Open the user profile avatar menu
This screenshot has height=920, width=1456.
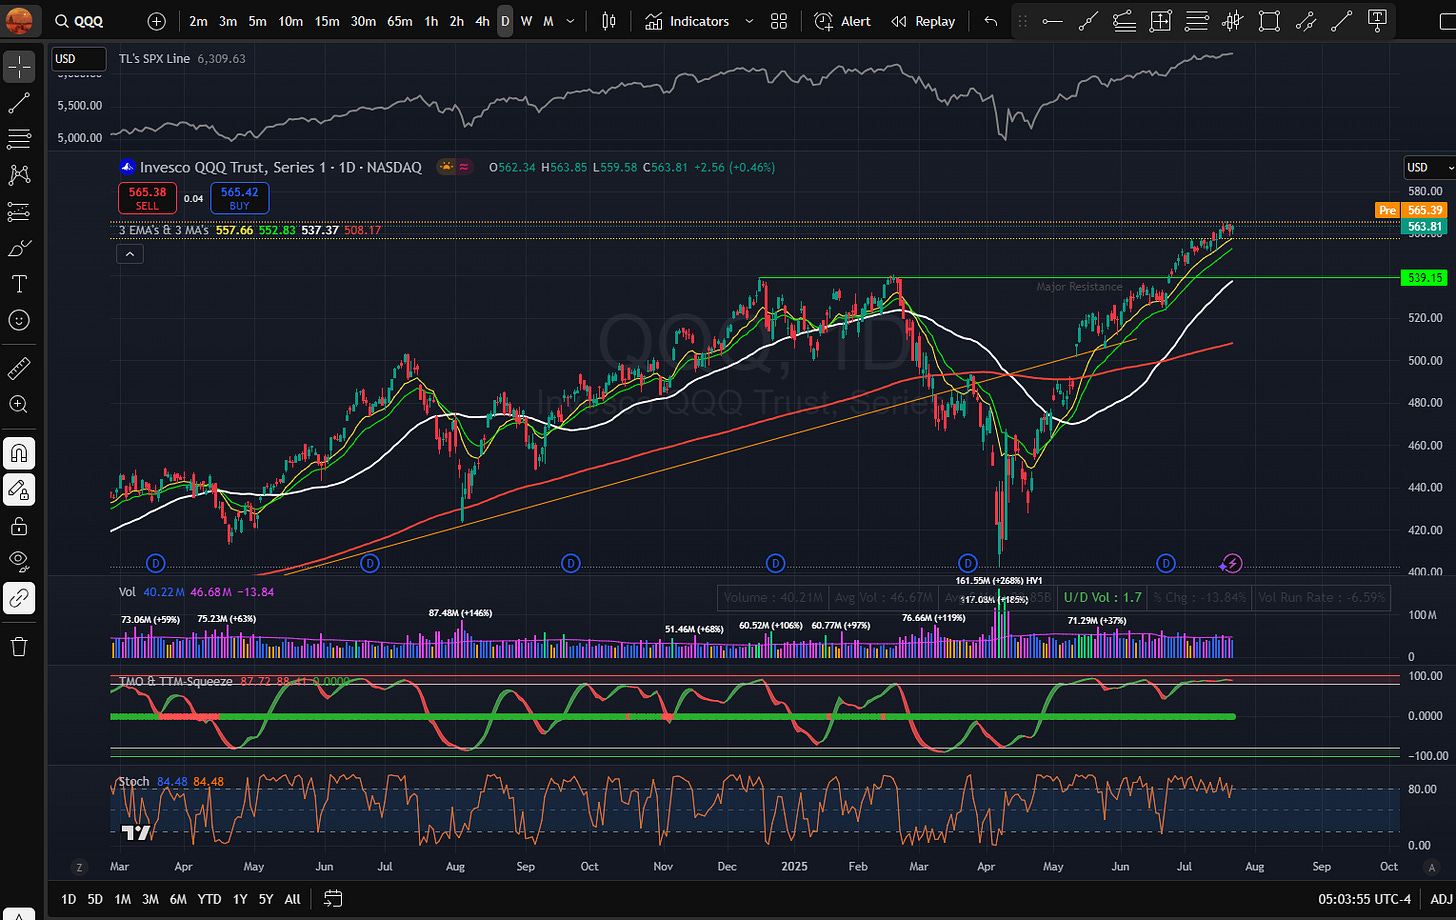(20, 19)
